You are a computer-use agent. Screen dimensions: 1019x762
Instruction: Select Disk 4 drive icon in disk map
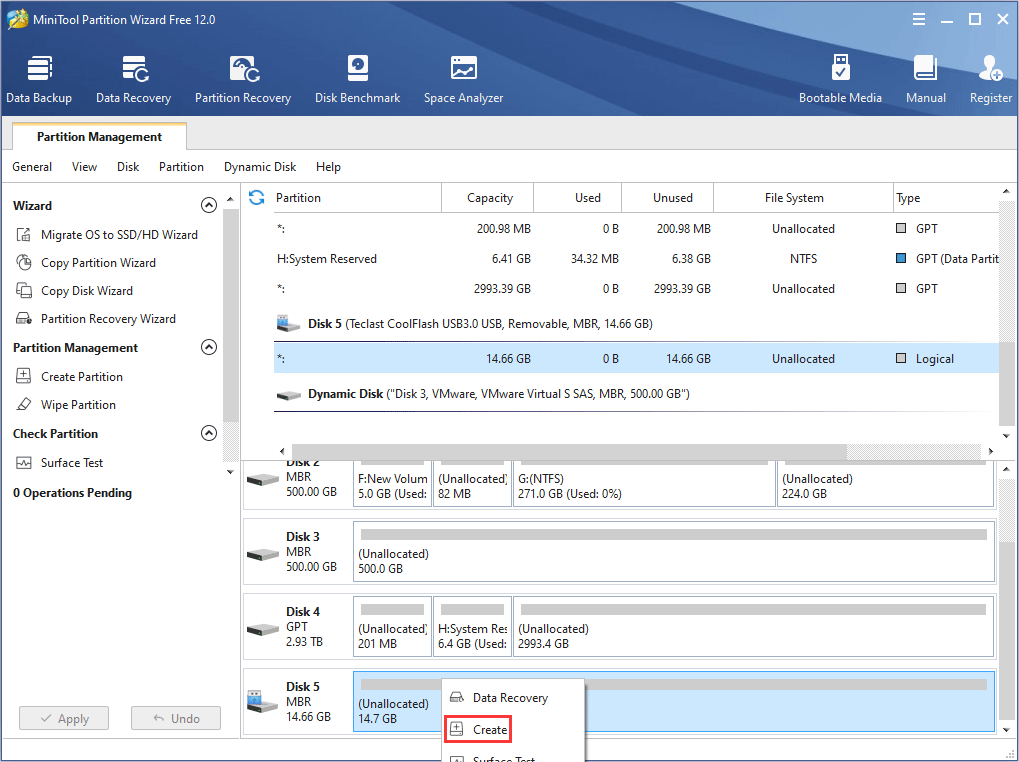click(x=263, y=629)
